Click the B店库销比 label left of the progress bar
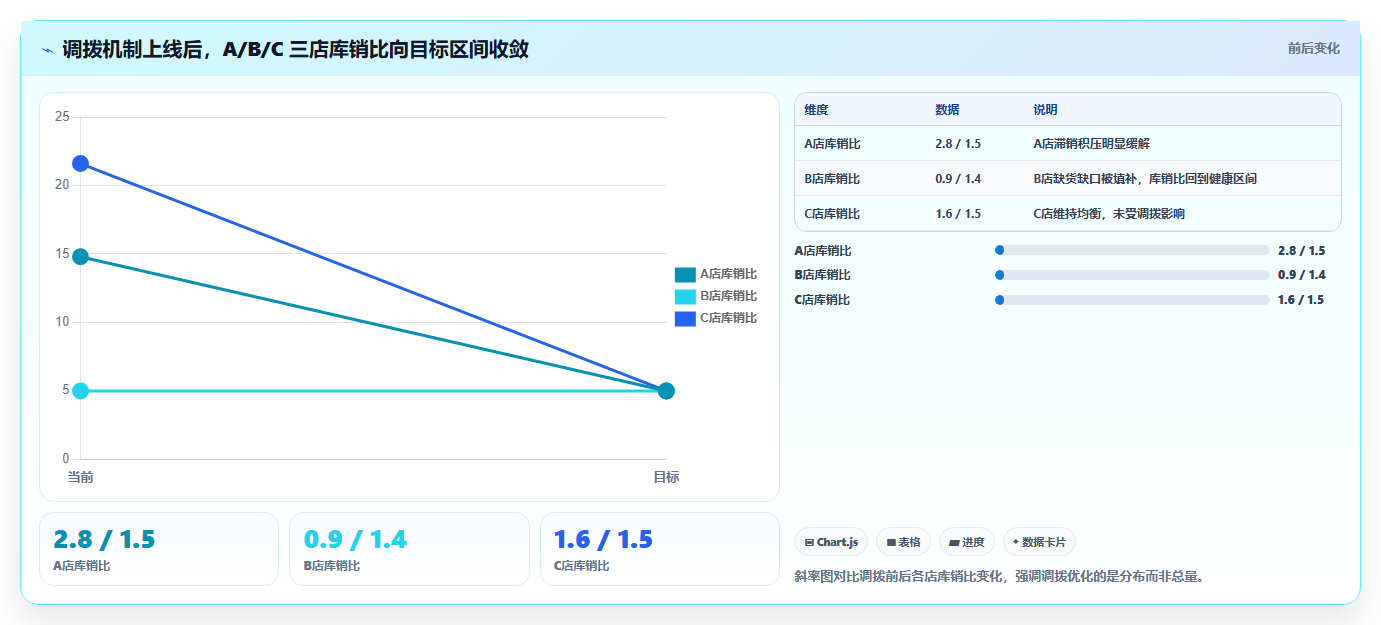Viewport: 1381px width, 625px height. coord(823,275)
